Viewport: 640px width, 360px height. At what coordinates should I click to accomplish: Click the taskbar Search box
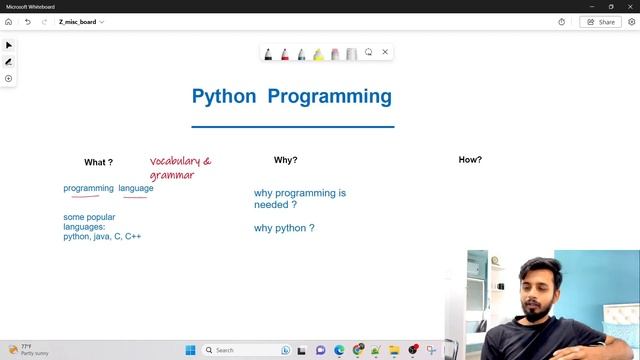(x=247, y=350)
